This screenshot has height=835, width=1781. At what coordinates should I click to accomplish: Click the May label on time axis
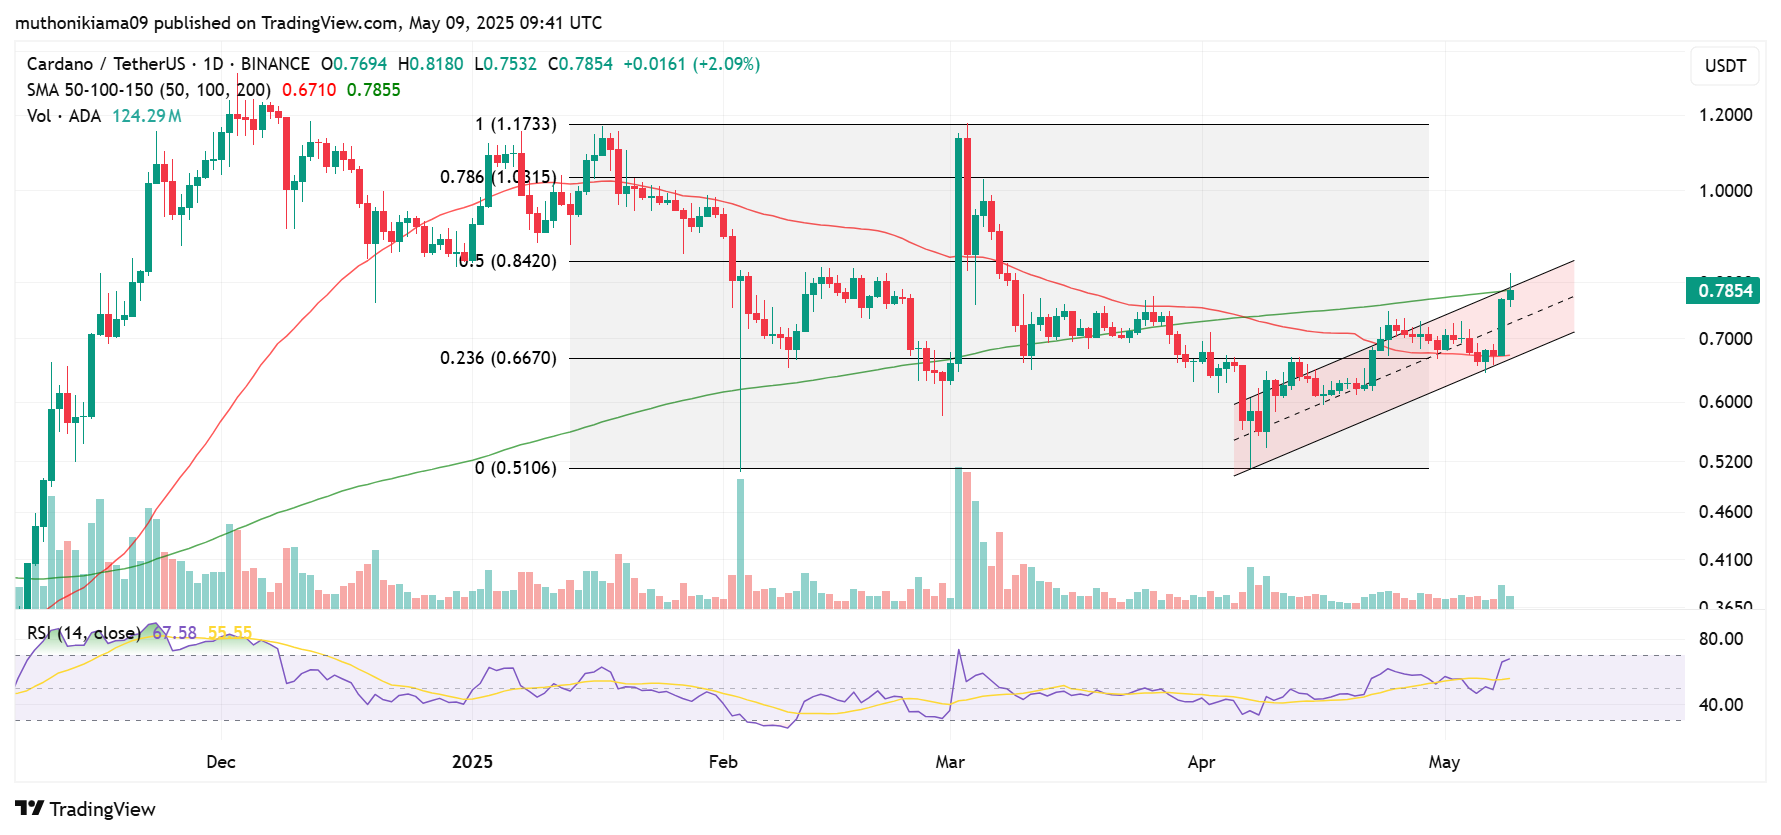(x=1444, y=762)
